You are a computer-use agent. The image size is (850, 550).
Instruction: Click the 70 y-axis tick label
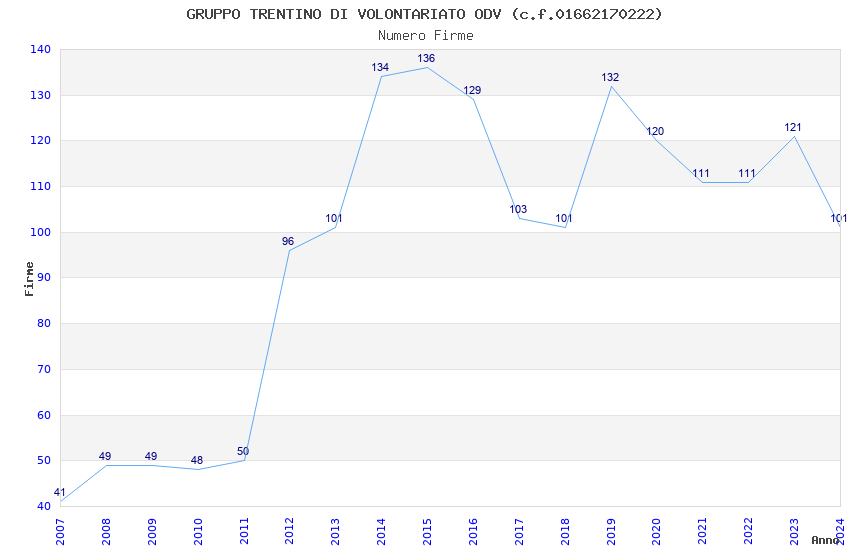coord(44,370)
